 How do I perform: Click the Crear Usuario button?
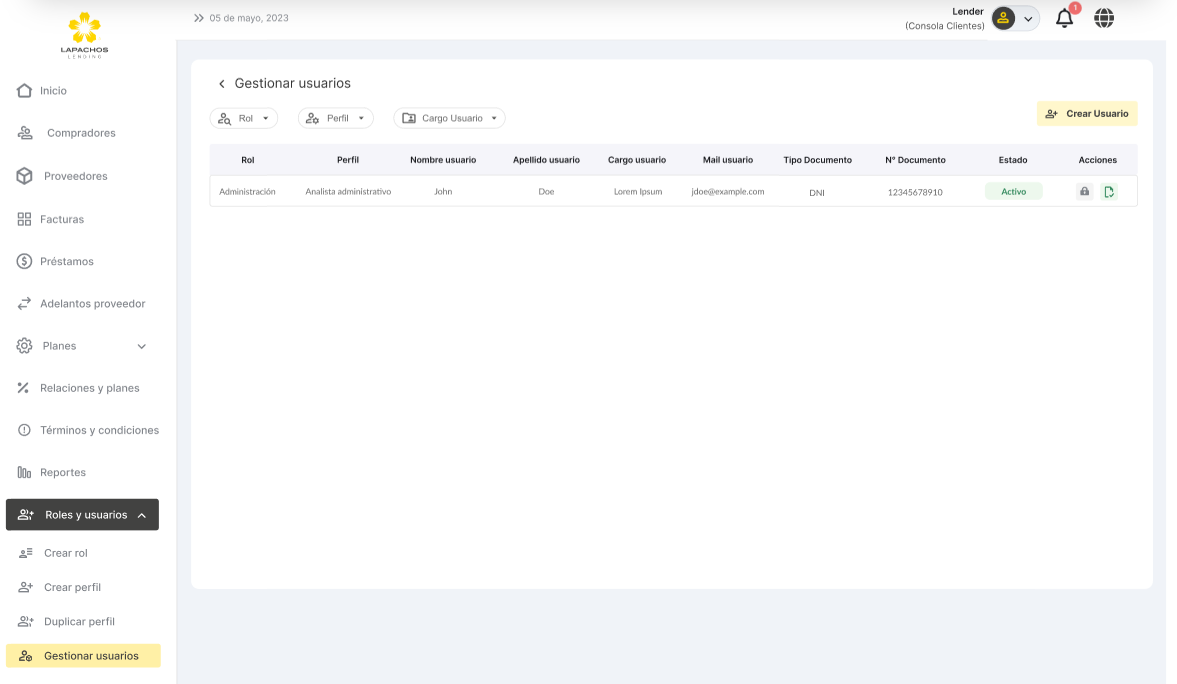pyautogui.click(x=1087, y=114)
